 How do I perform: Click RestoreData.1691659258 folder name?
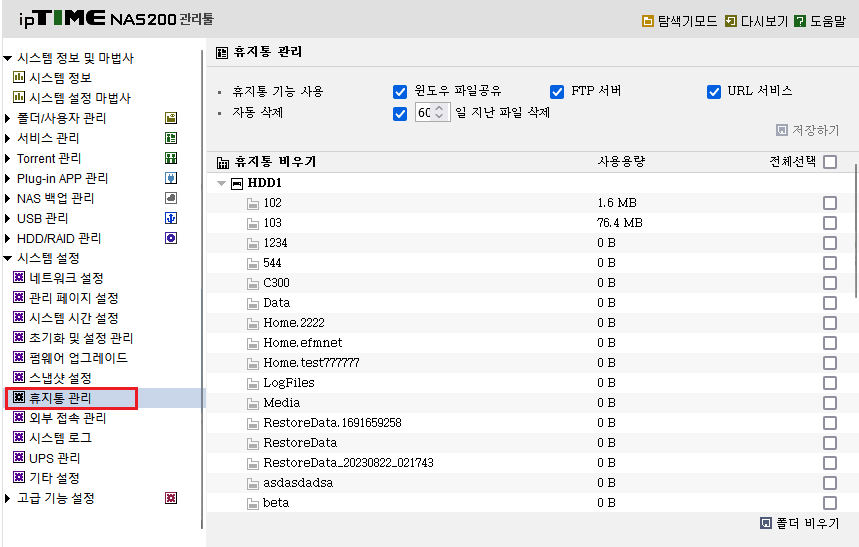(x=332, y=423)
